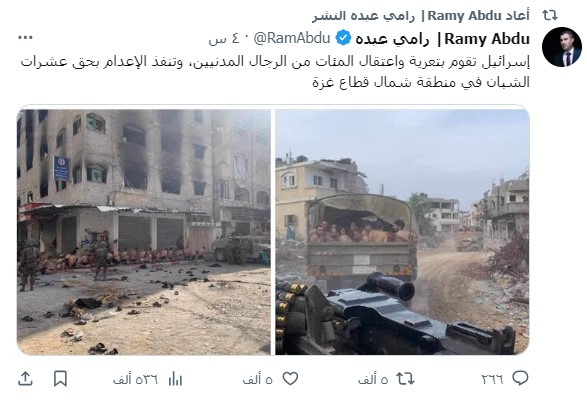
Task: Click the reposted-by Ramy Abdu header text
Action: point(421,16)
